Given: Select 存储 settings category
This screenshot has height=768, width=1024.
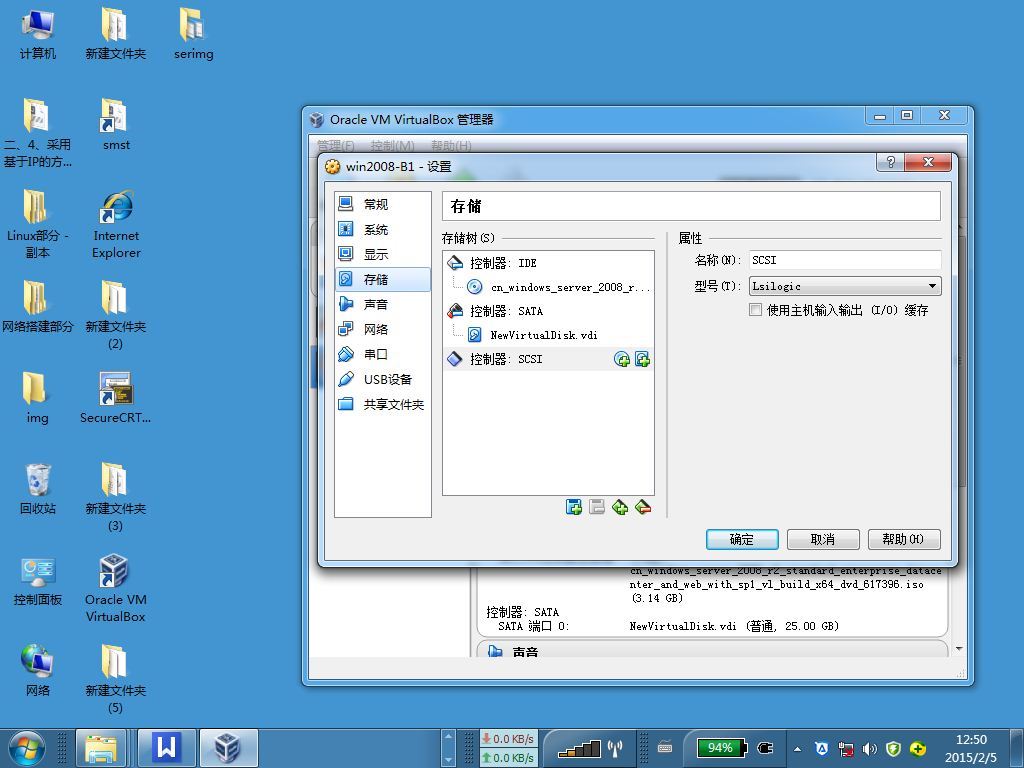Looking at the screenshot, I should (382, 280).
